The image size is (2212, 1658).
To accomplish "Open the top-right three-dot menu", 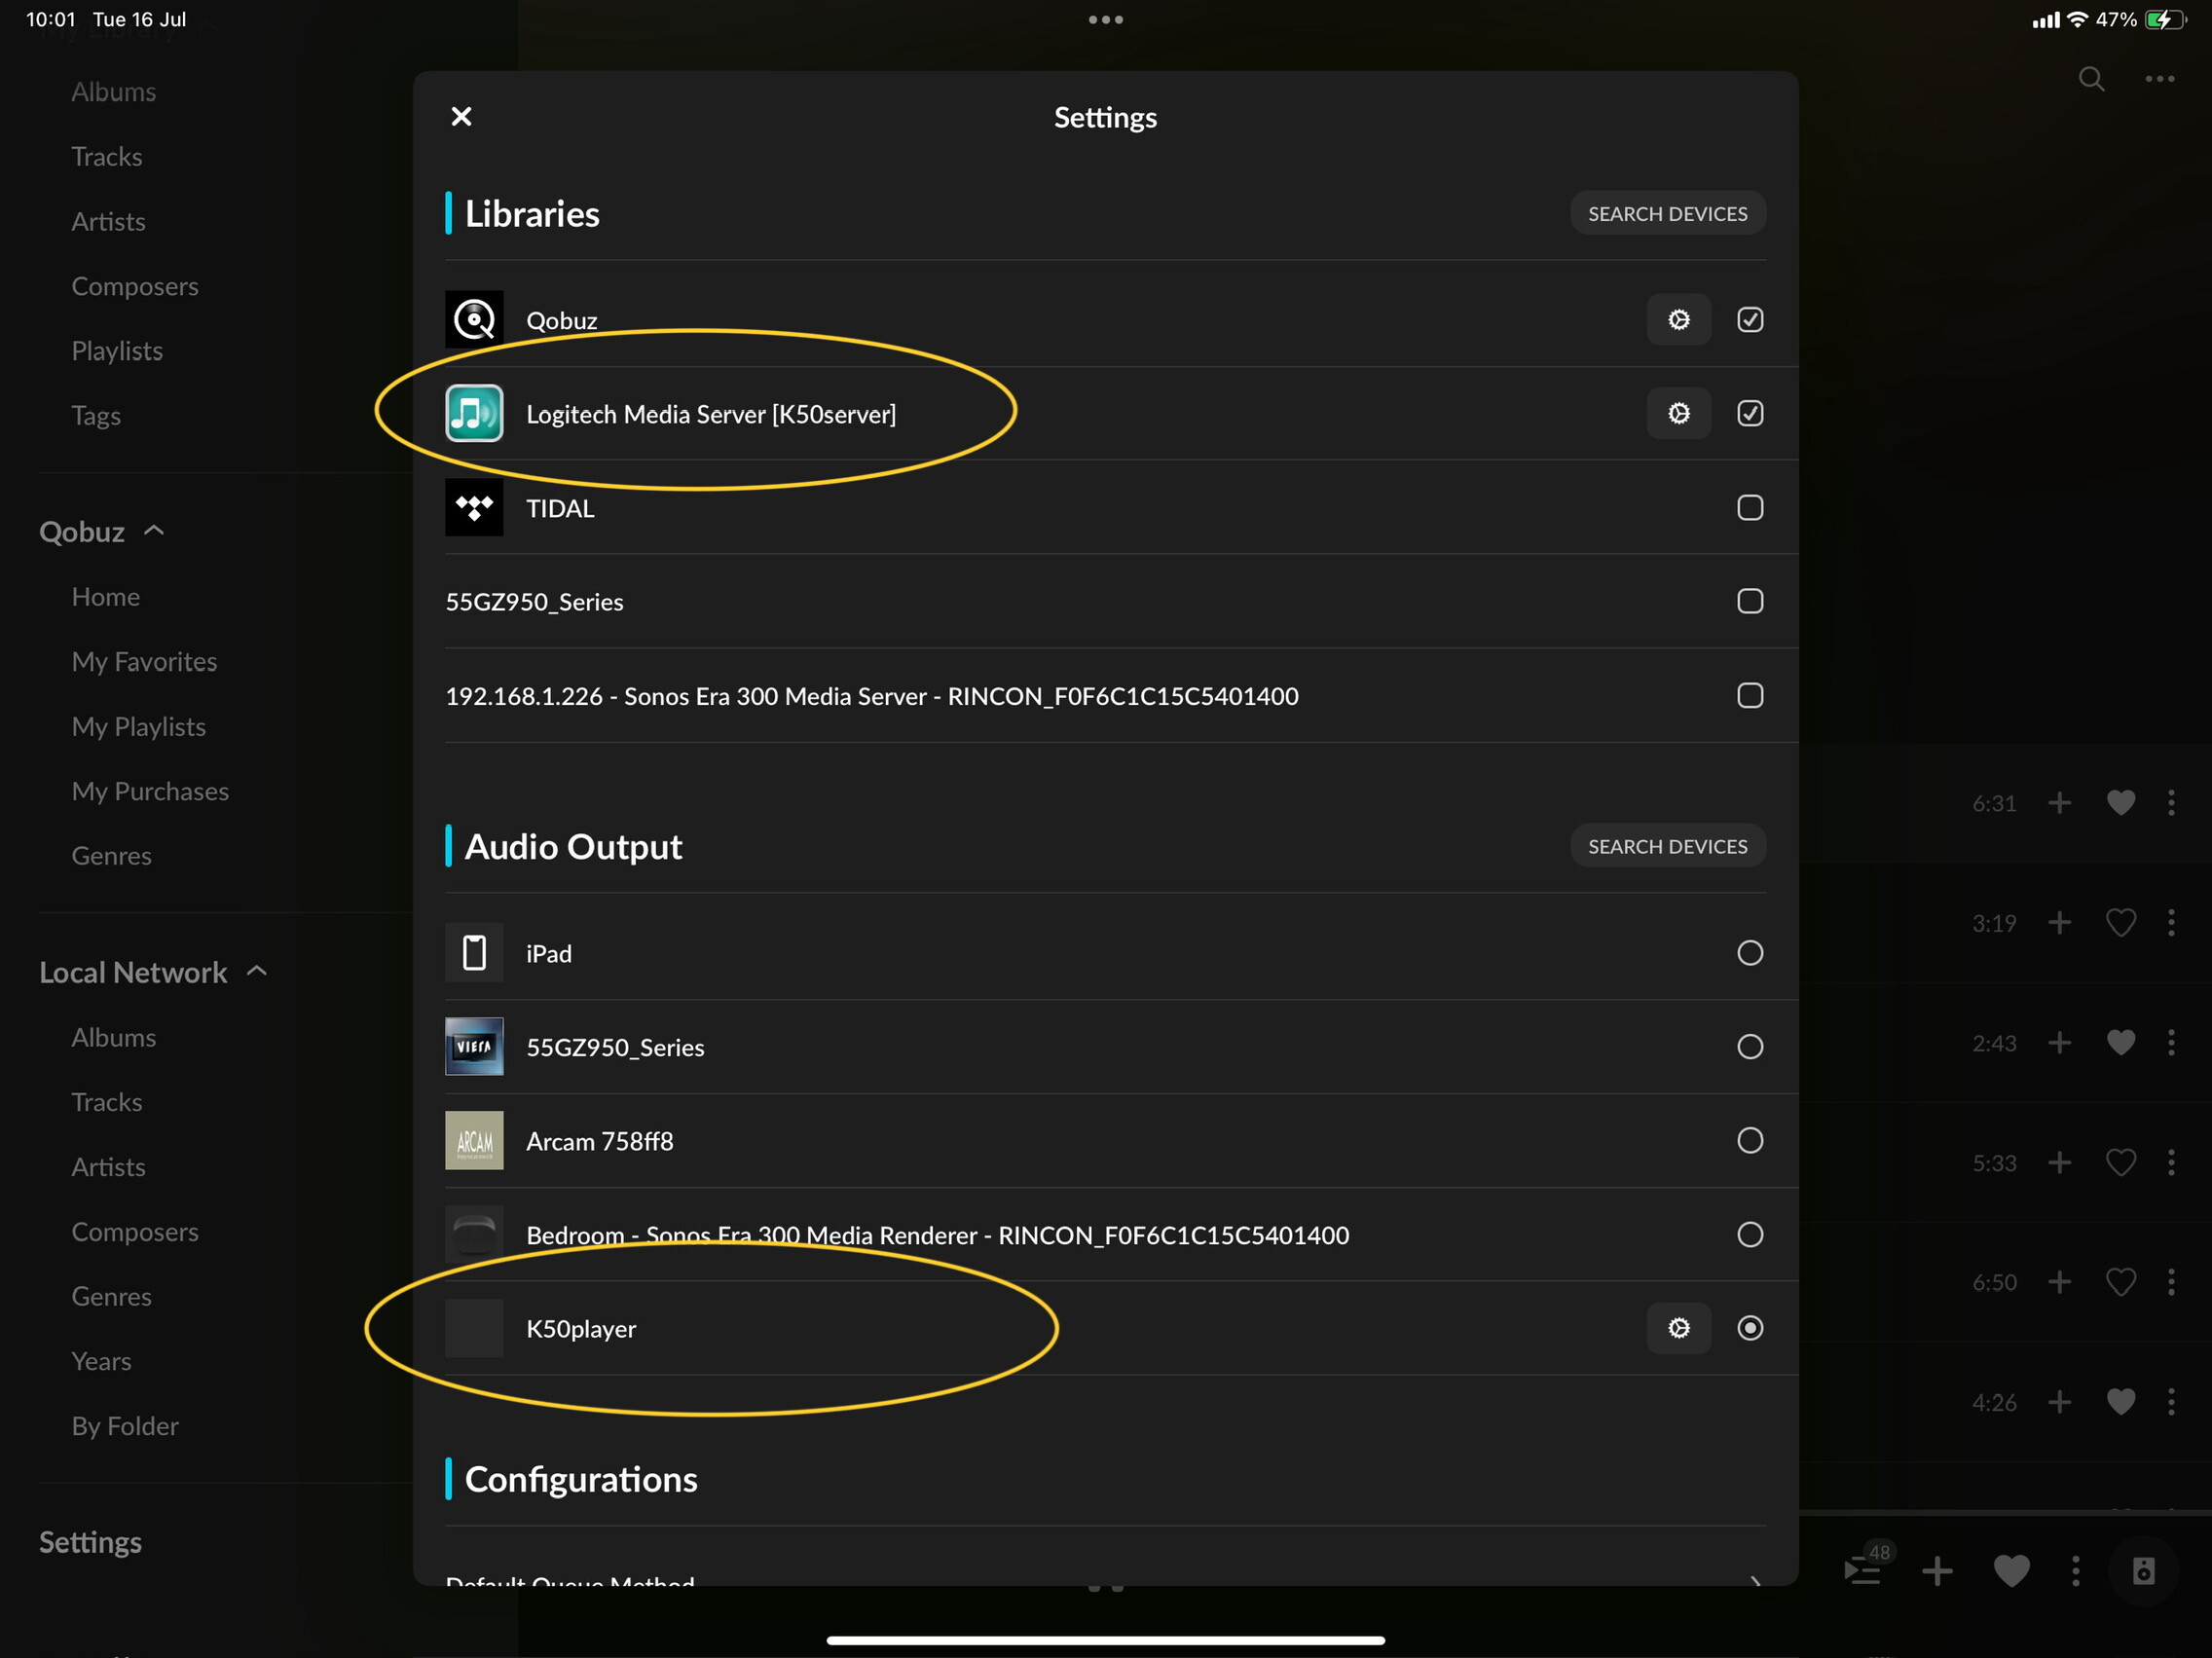I will 2160,78.
